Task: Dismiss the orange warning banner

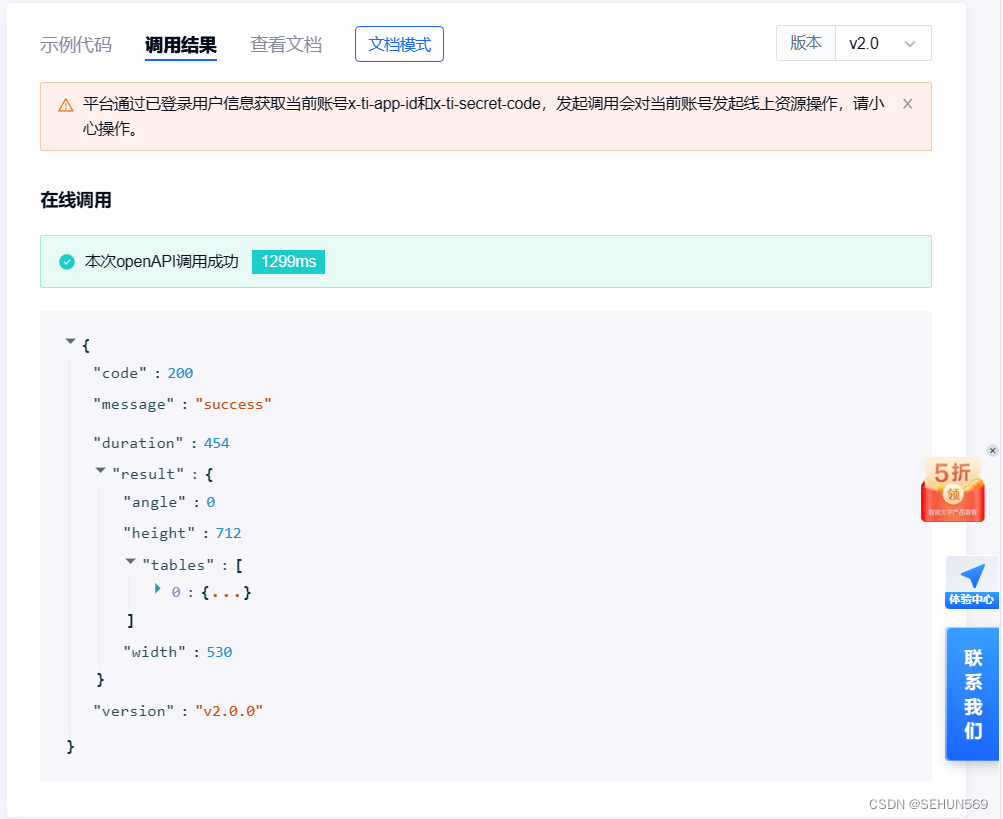Action: (907, 104)
